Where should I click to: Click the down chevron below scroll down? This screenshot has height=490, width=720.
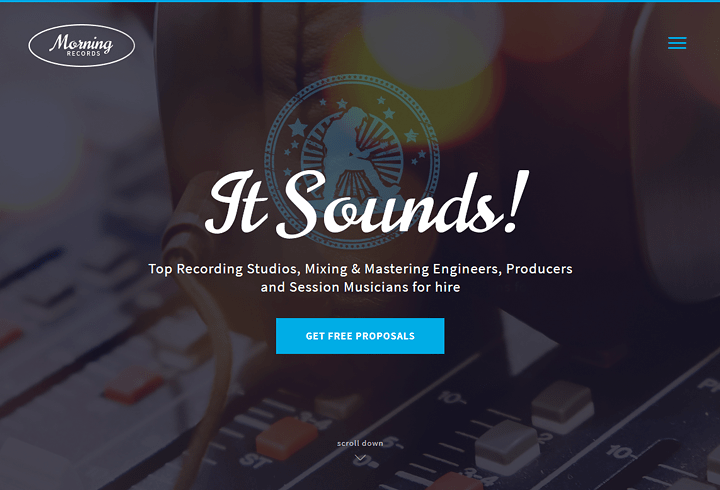pos(360,458)
